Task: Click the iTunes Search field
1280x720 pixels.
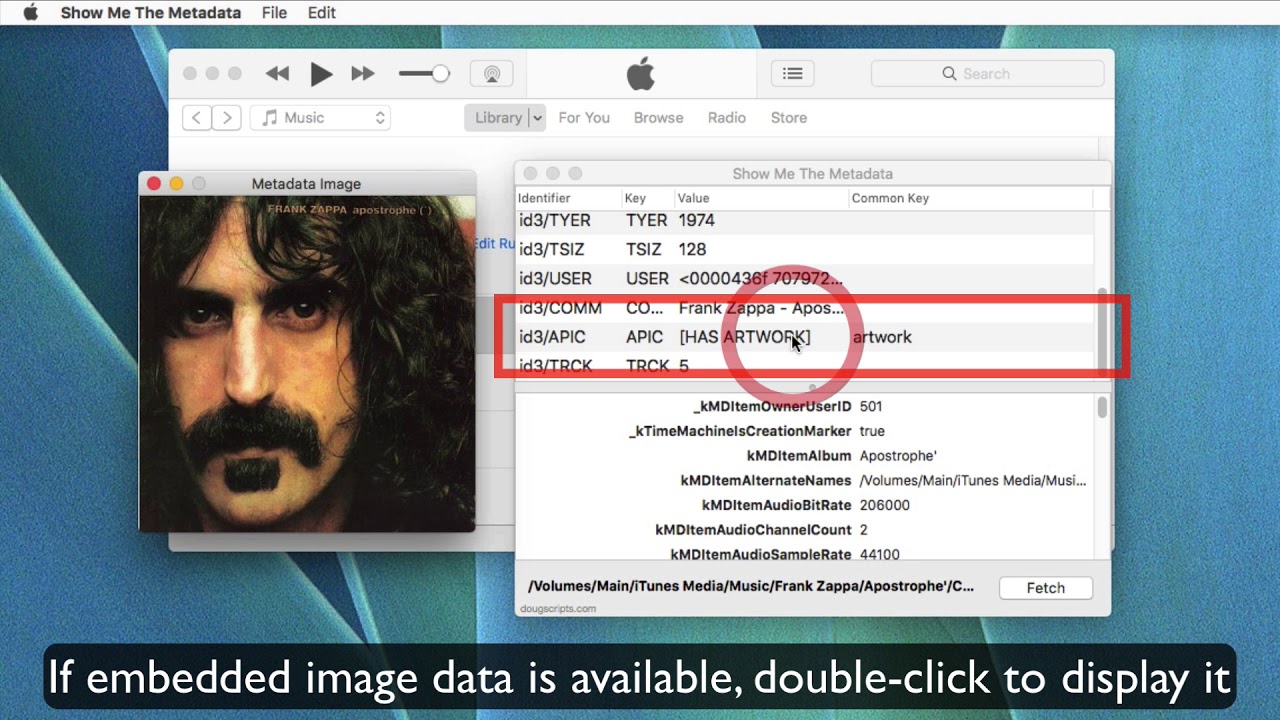Action: point(988,74)
